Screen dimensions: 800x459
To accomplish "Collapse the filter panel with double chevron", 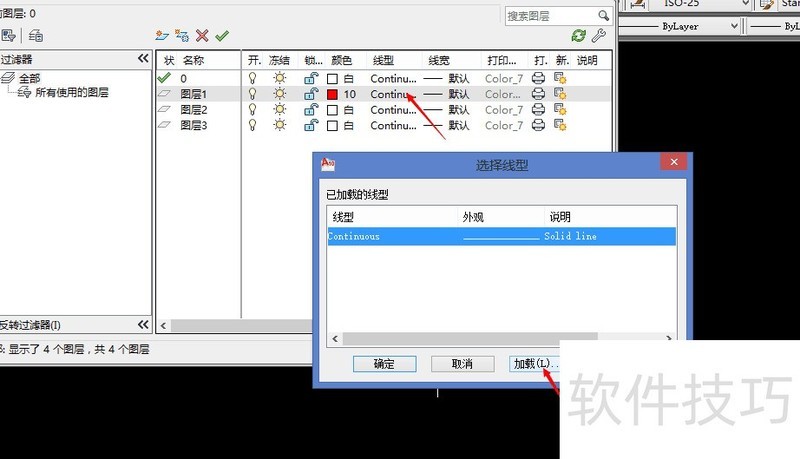I will [x=143, y=59].
